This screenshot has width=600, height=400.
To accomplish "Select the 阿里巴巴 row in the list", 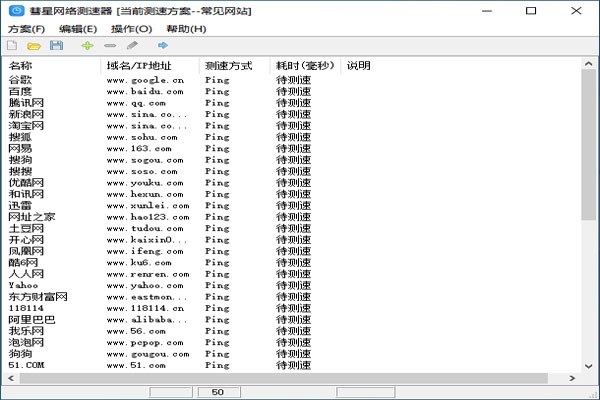I will (x=293, y=320).
